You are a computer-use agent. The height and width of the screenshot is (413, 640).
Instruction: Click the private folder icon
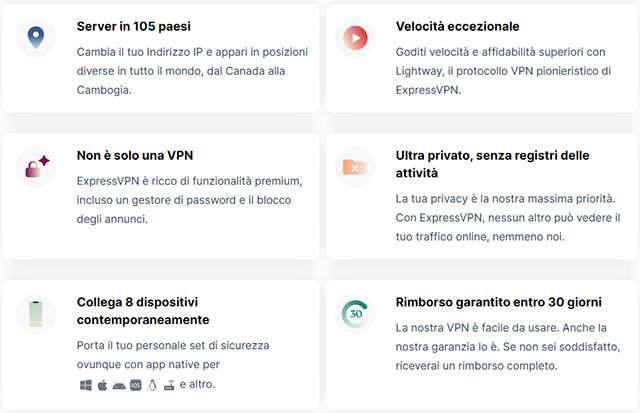coord(355,167)
